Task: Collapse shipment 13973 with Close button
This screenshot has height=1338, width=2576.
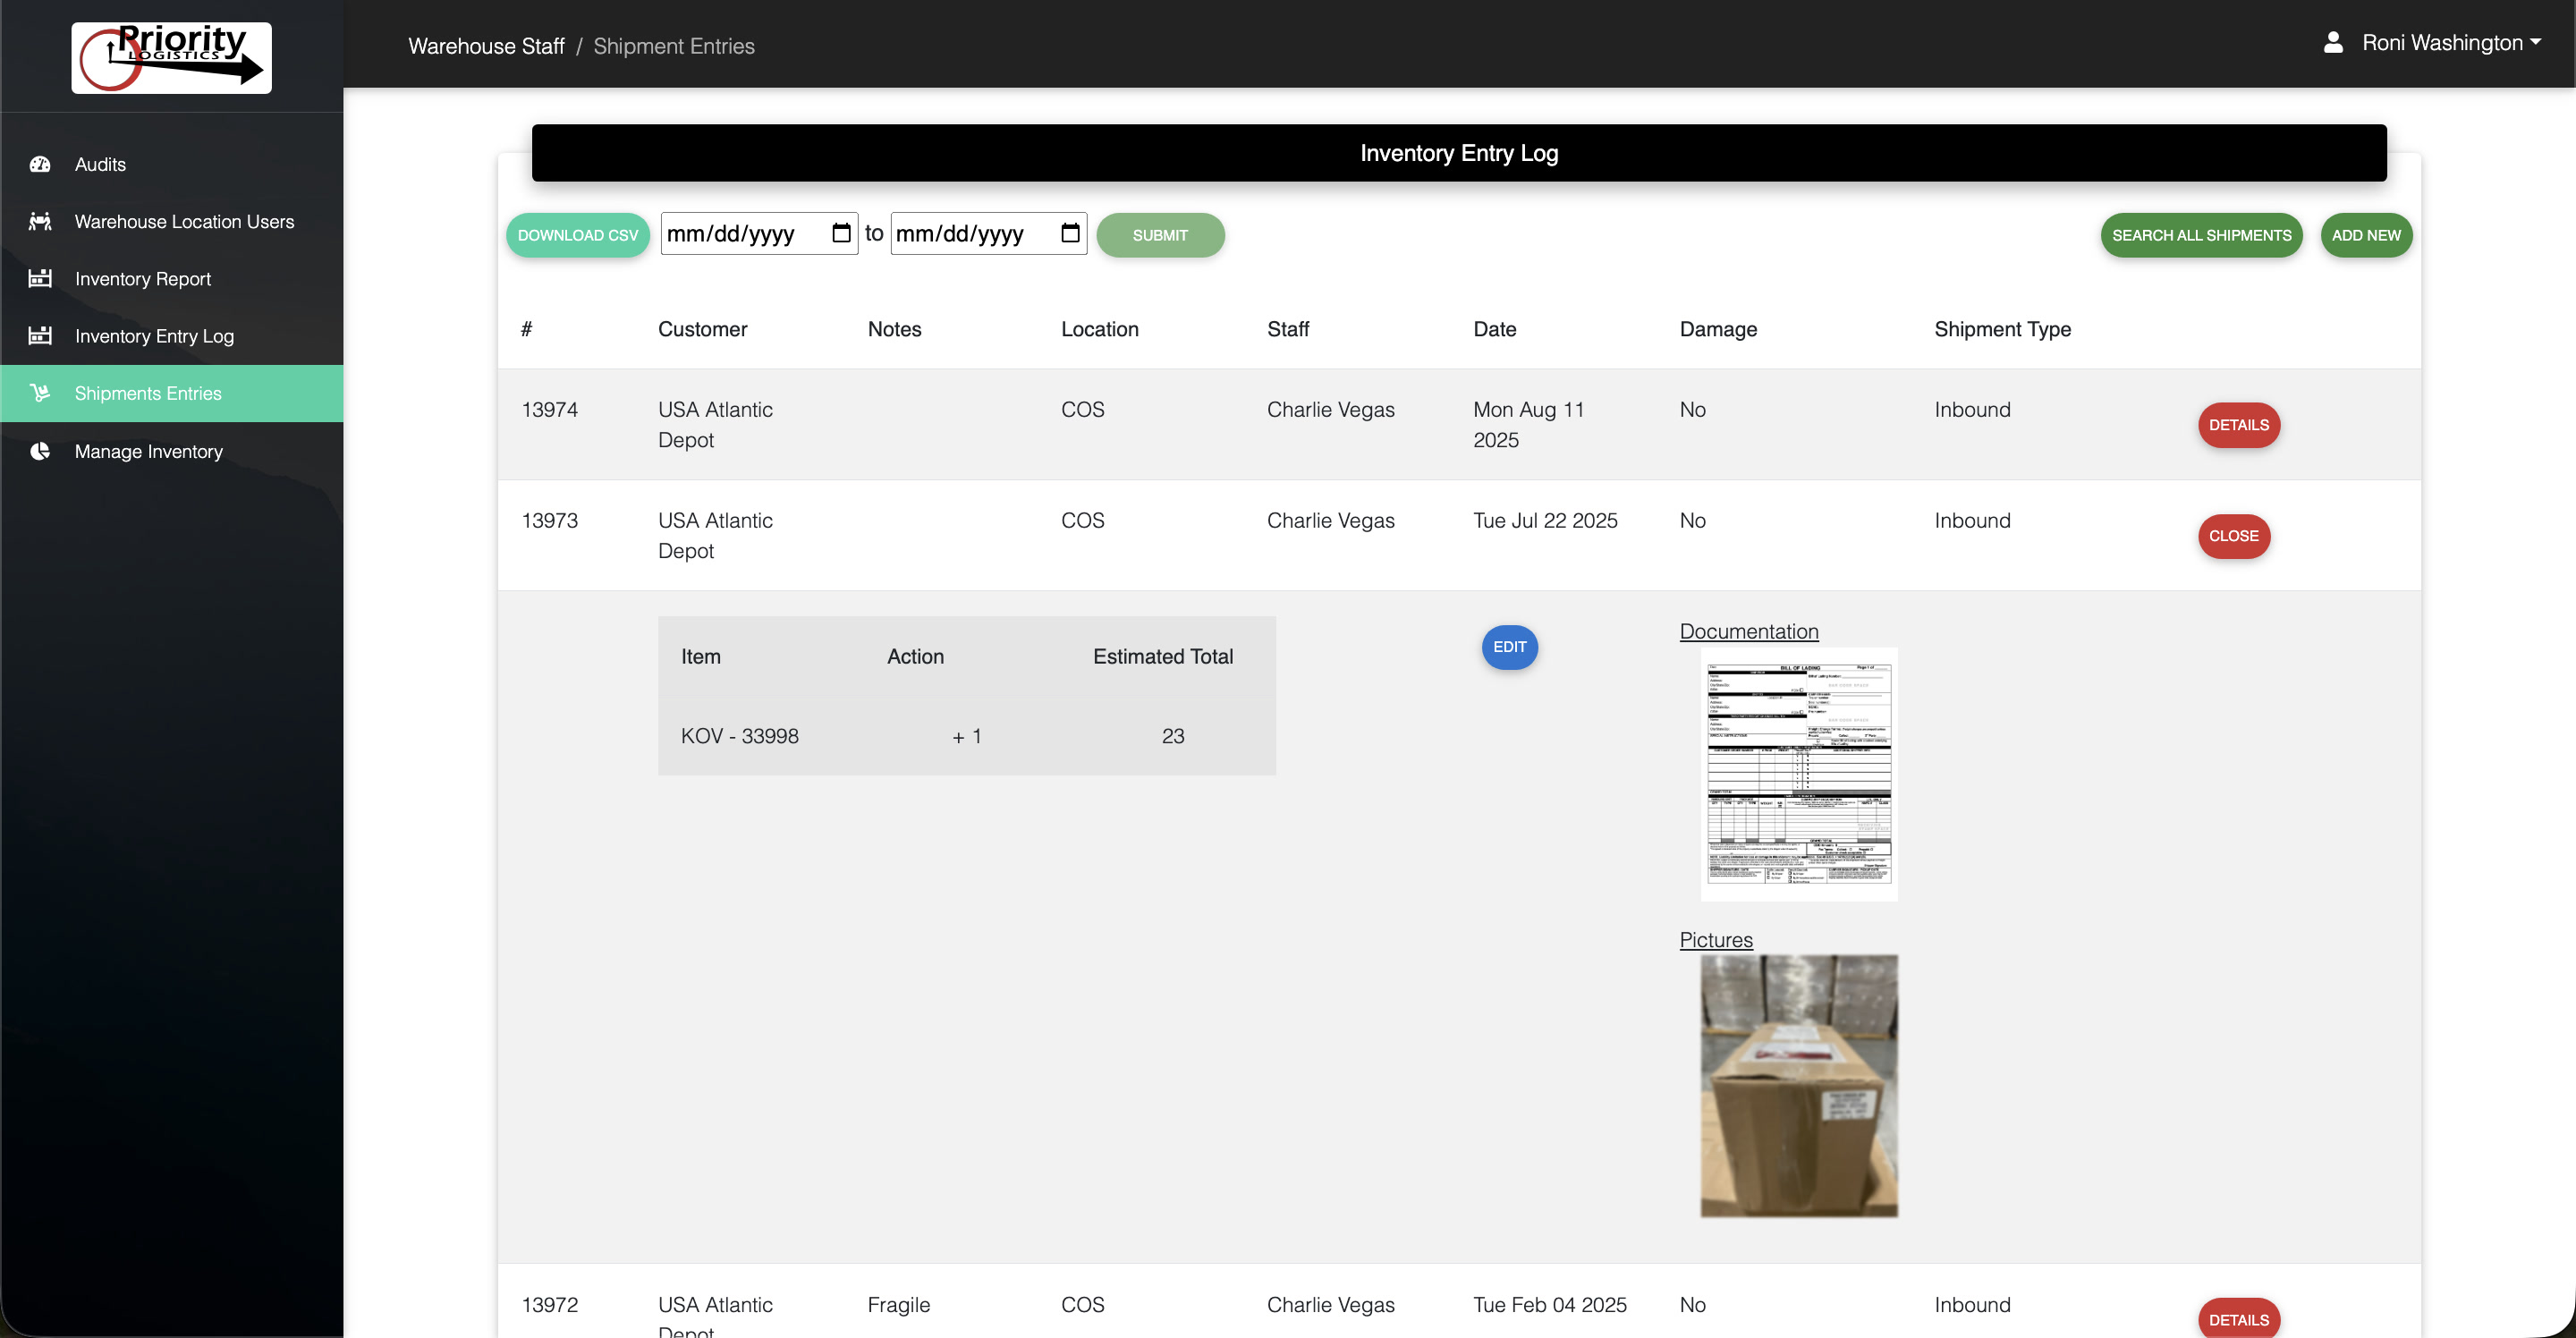Action: pyautogui.click(x=2233, y=536)
